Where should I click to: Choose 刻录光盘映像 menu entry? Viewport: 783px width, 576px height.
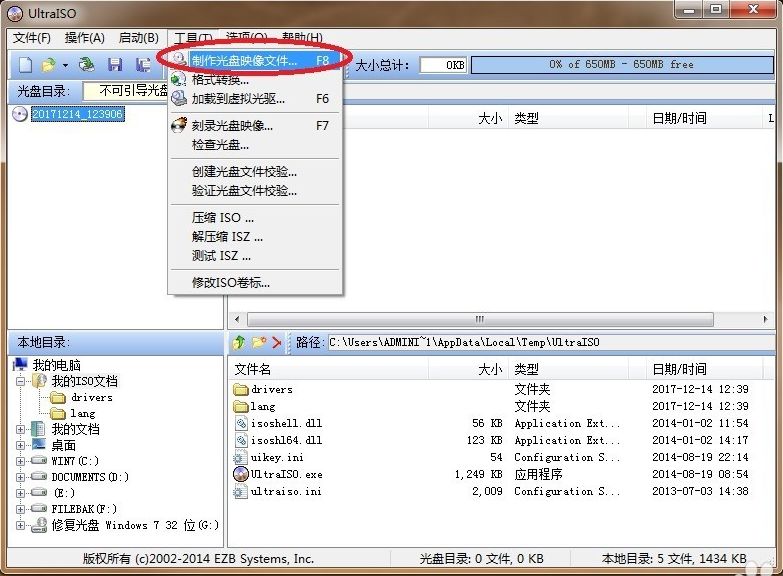255,125
